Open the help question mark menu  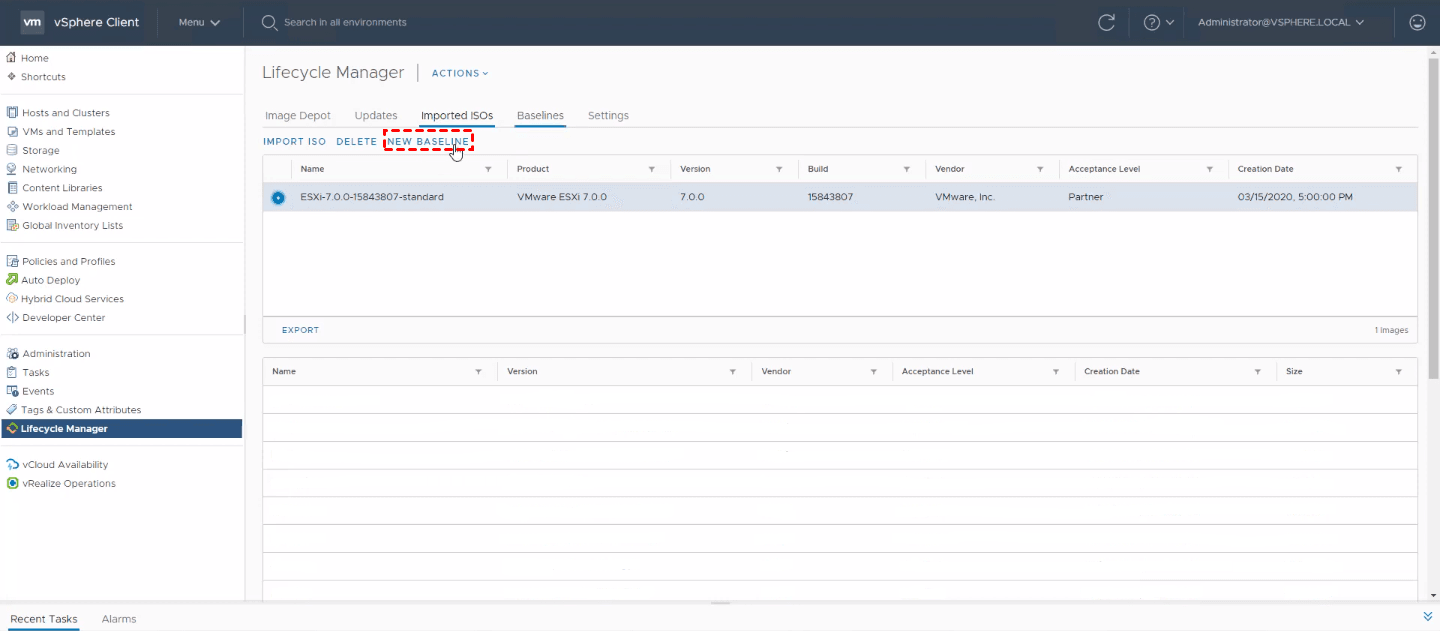1157,22
